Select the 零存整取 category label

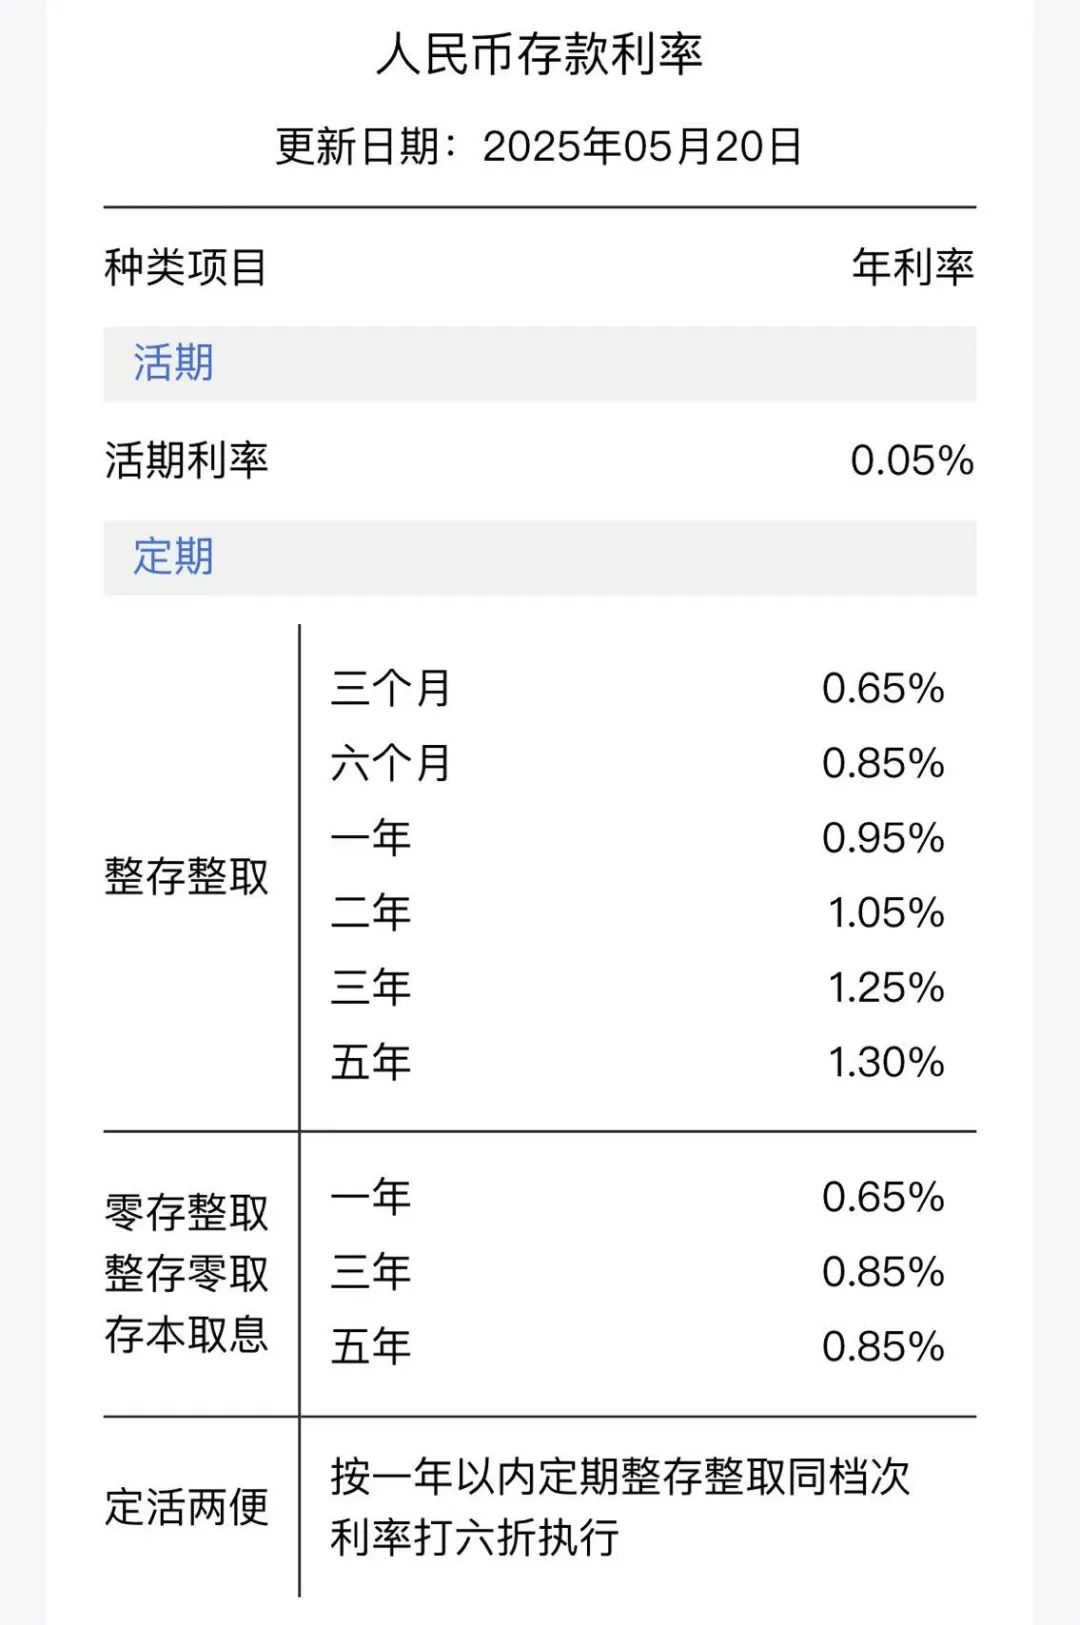[186, 1213]
